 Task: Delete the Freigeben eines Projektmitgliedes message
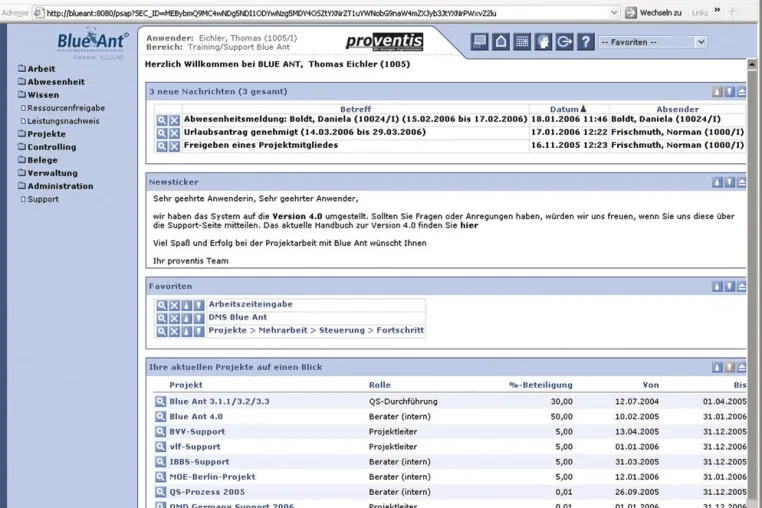(x=174, y=146)
